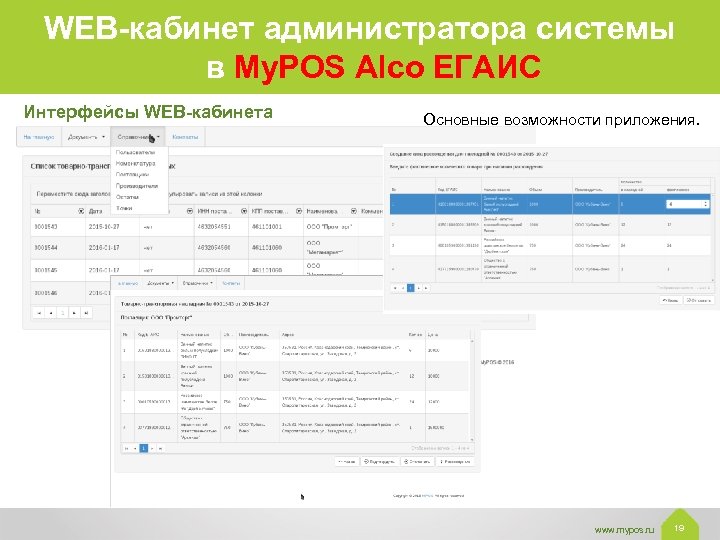Image resolution: width=720 pixels, height=540 pixels.
Task: Select item row 2 in invoice detail table
Action: click(x=295, y=376)
